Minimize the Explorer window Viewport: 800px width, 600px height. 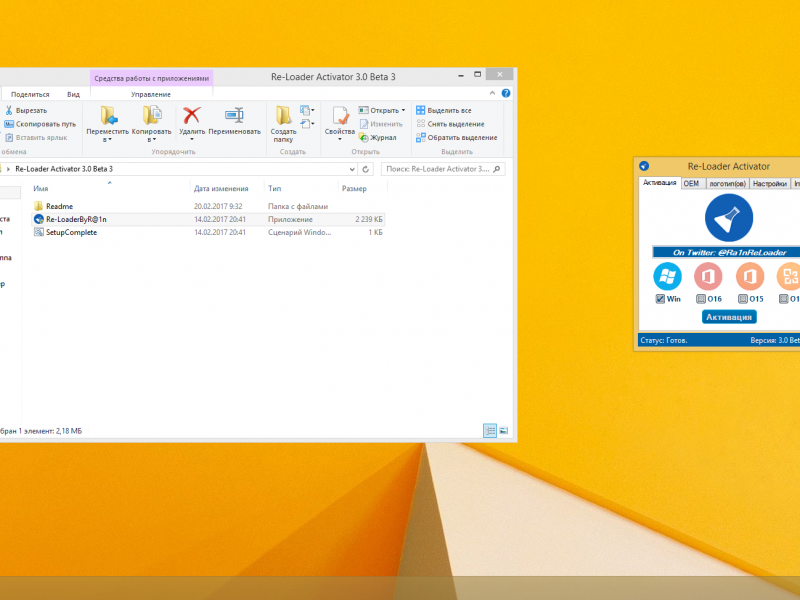coord(461,75)
